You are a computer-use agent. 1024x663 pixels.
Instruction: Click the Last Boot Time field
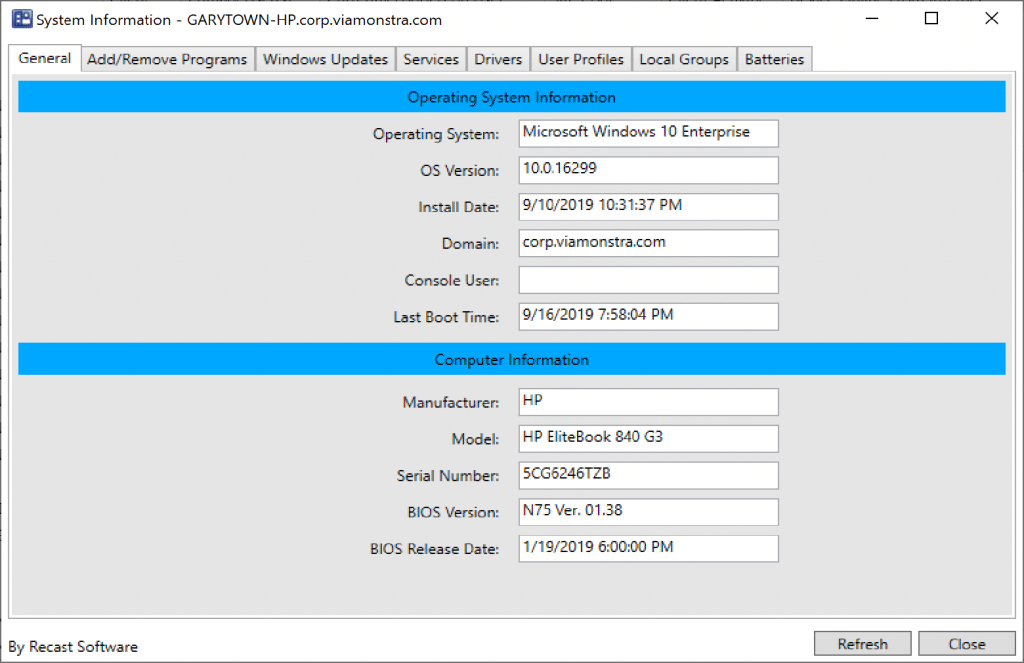click(648, 316)
